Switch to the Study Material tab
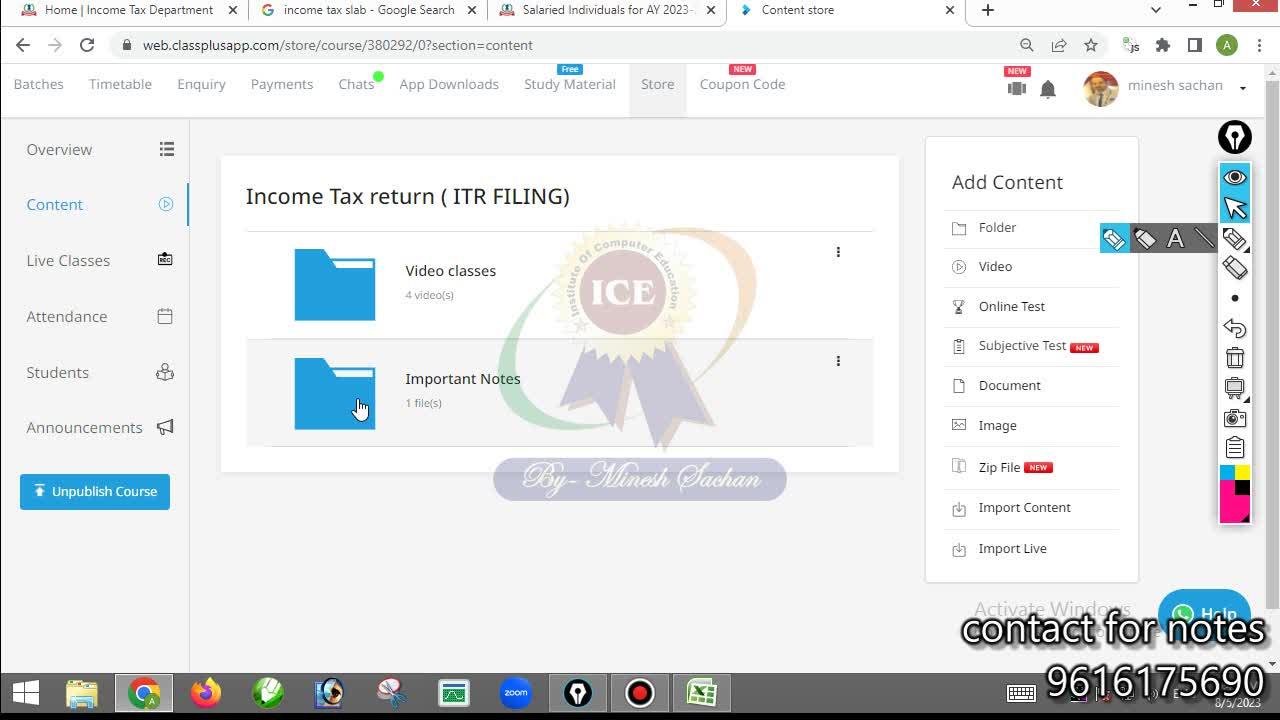This screenshot has height=720, width=1280. [569, 85]
